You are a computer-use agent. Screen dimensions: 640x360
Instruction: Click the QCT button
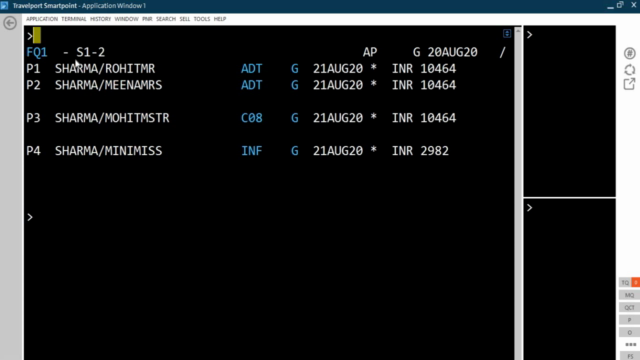(629, 307)
